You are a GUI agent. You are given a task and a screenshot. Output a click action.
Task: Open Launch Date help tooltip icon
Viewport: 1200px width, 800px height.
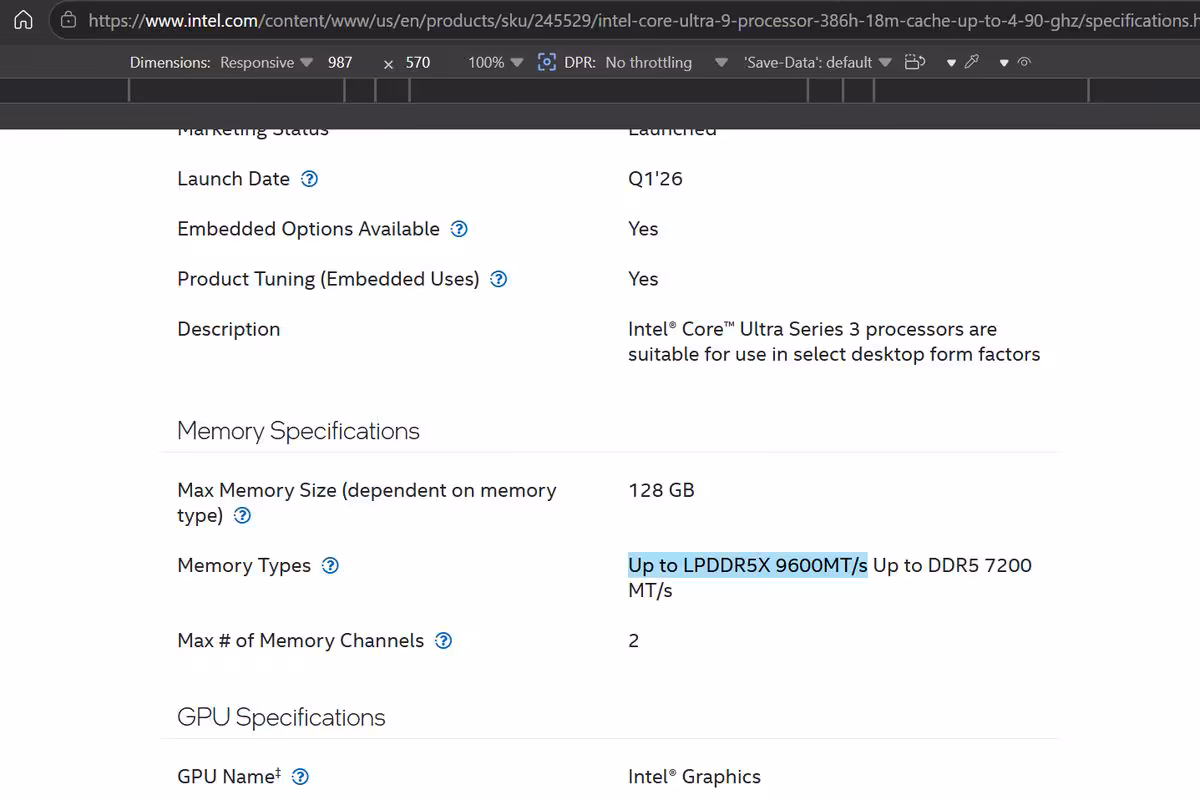coord(309,179)
